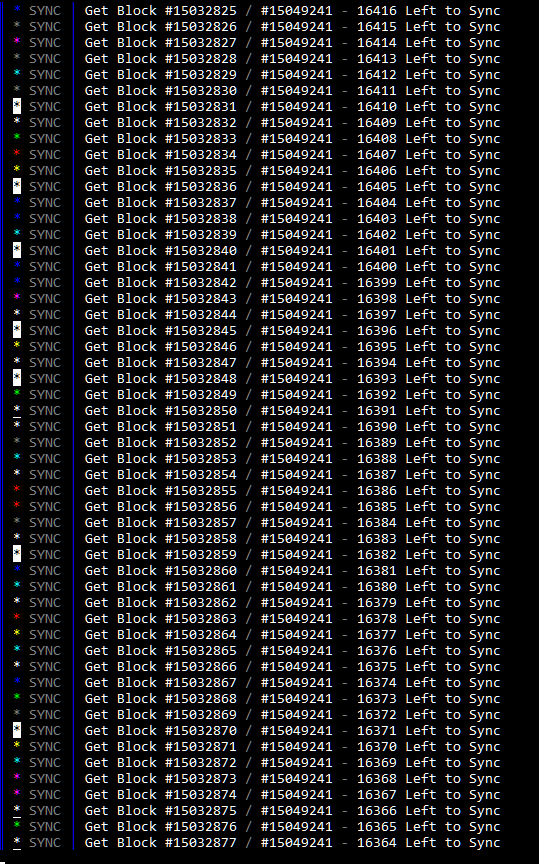This screenshot has height=864, width=539.
Task: Select "16400 Left to Sync" text
Action: click(x=428, y=266)
